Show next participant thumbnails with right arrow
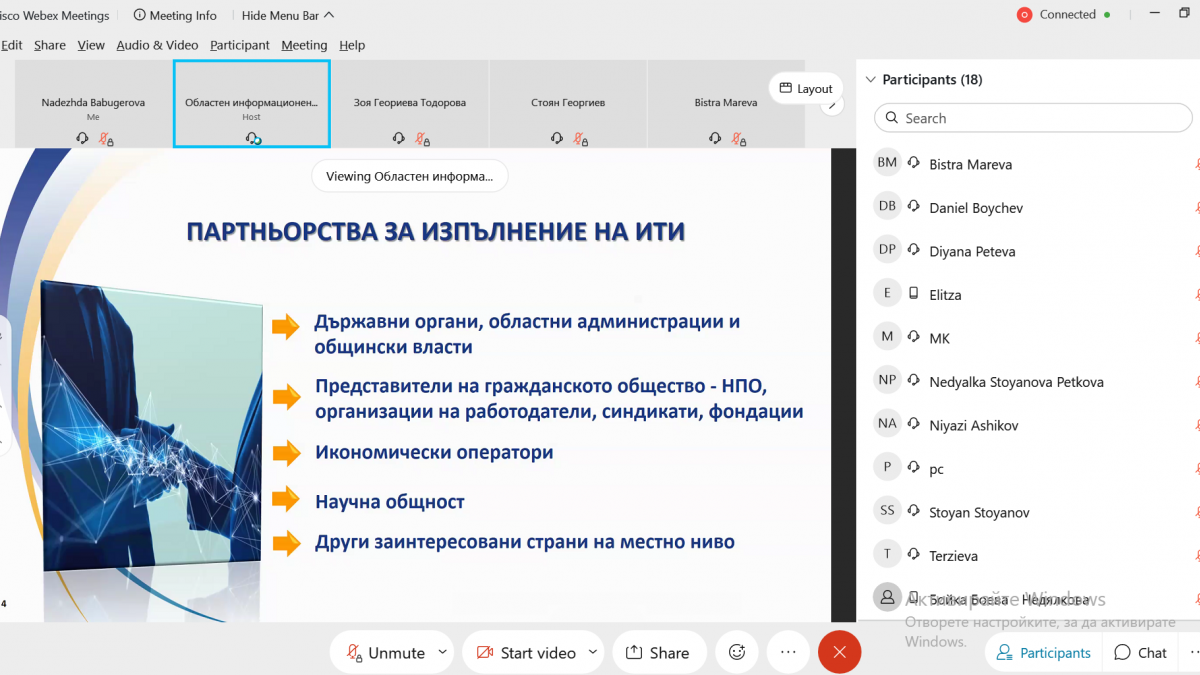 [832, 104]
